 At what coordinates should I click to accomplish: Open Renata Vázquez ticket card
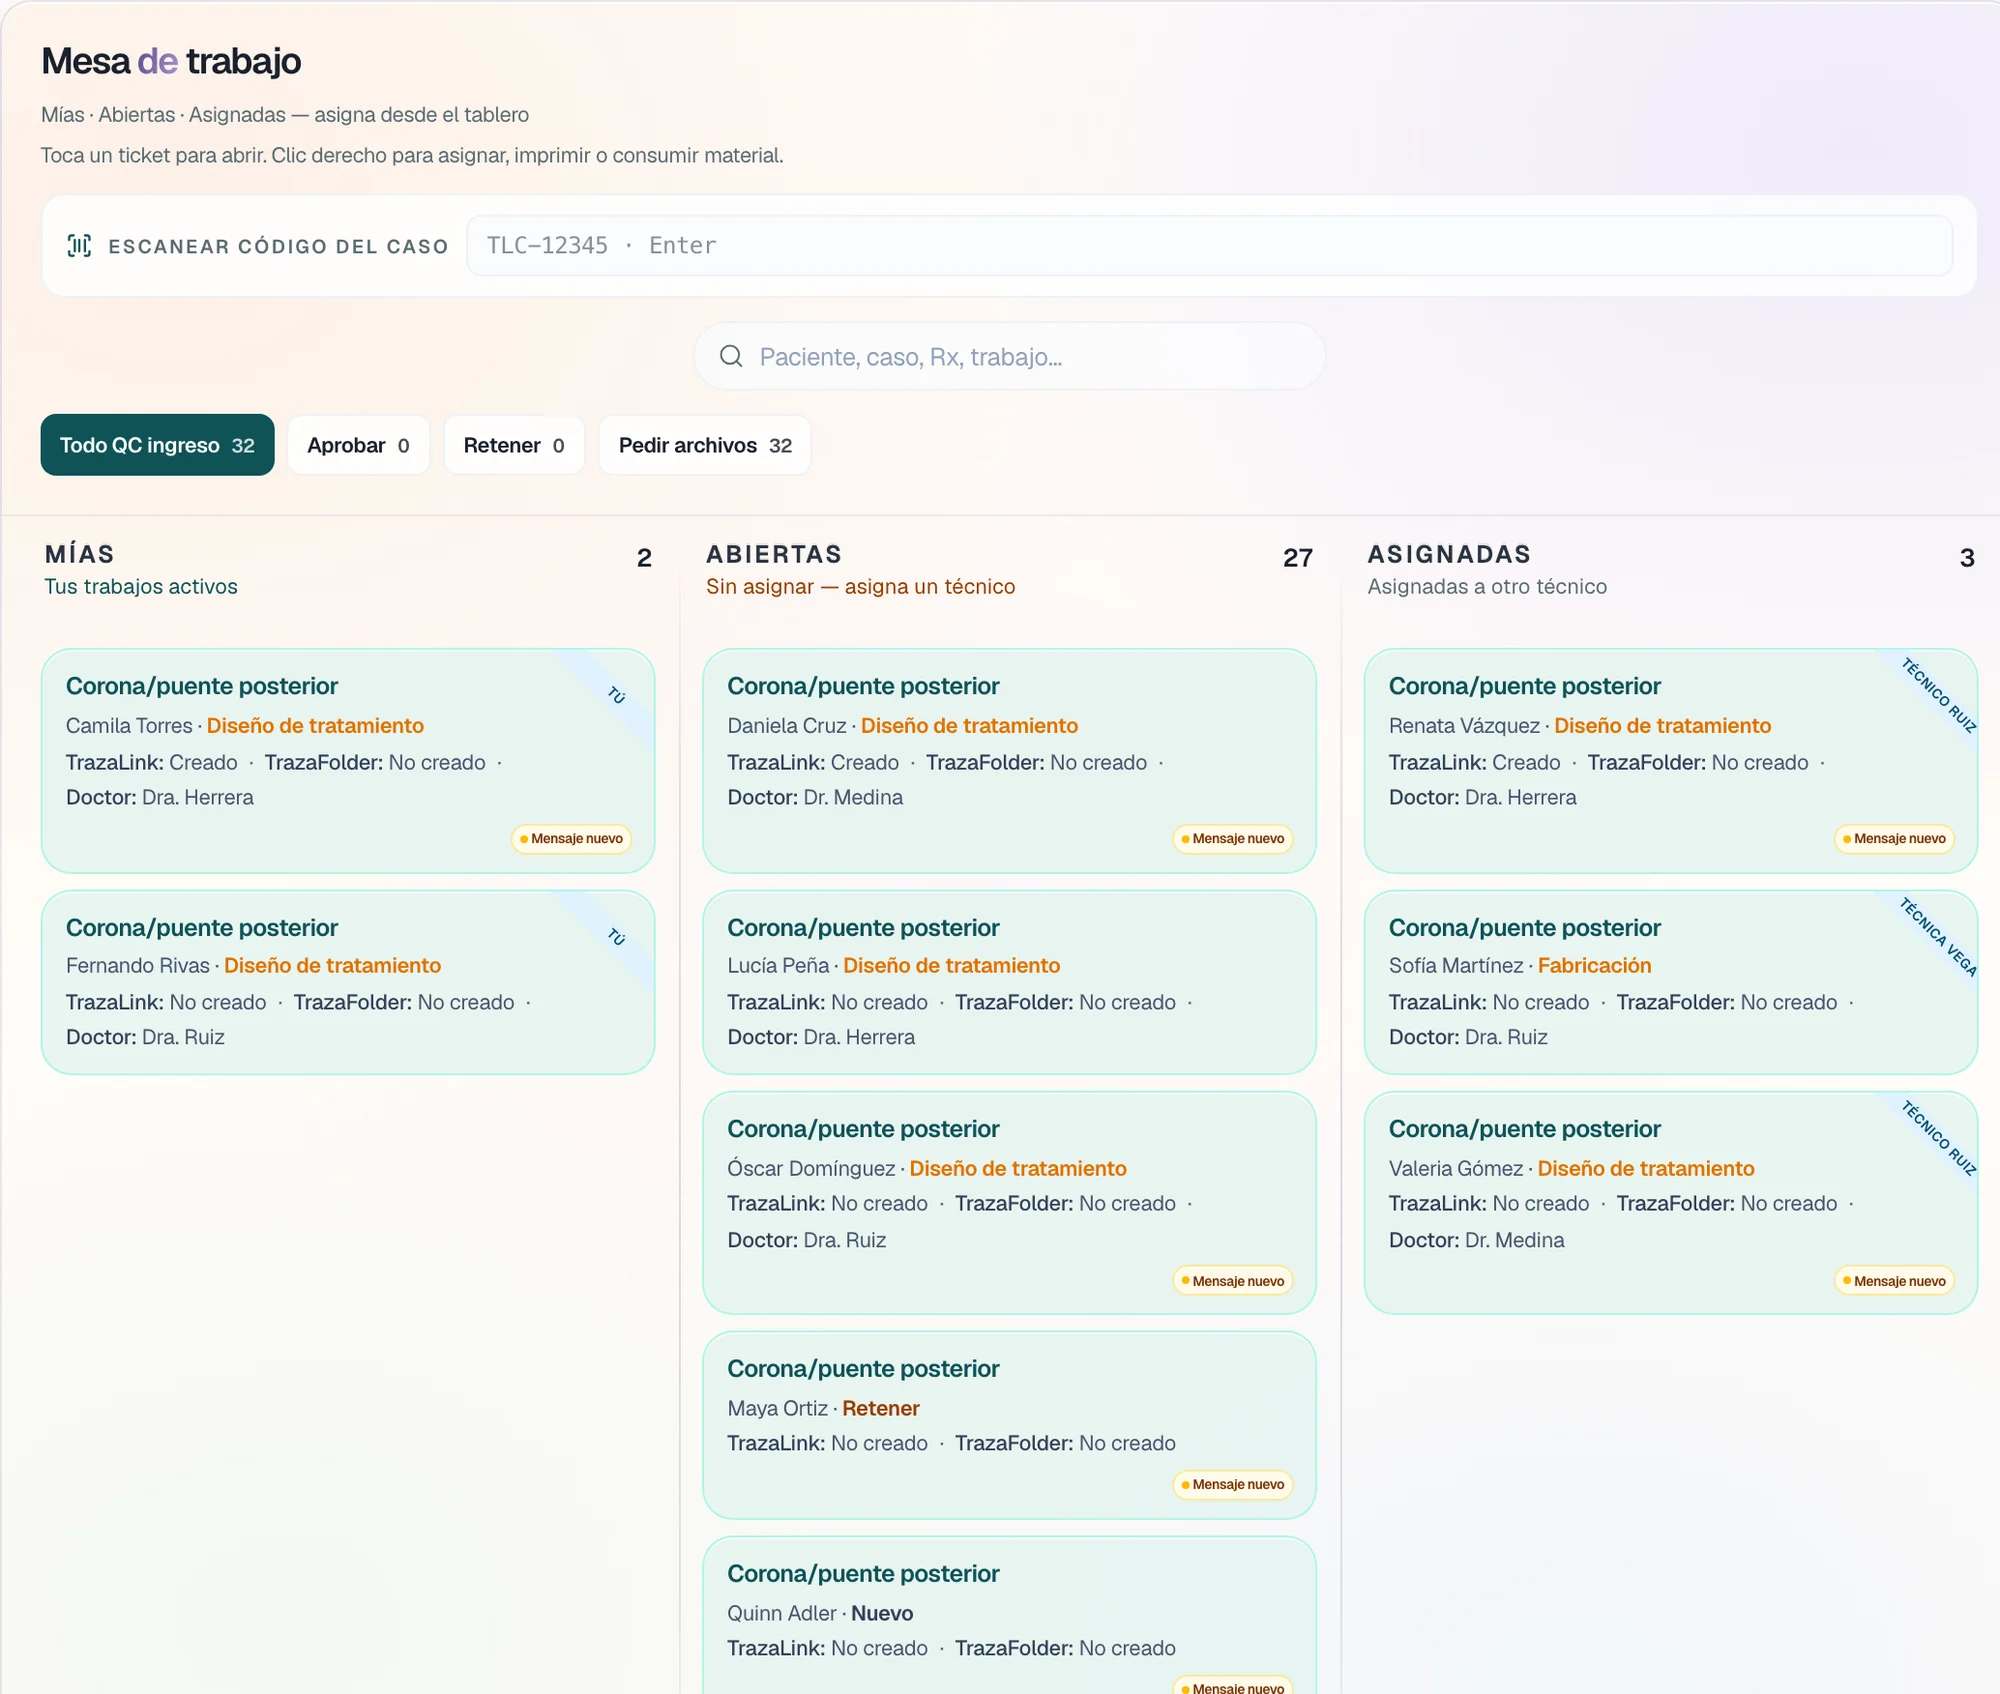pos(1670,761)
